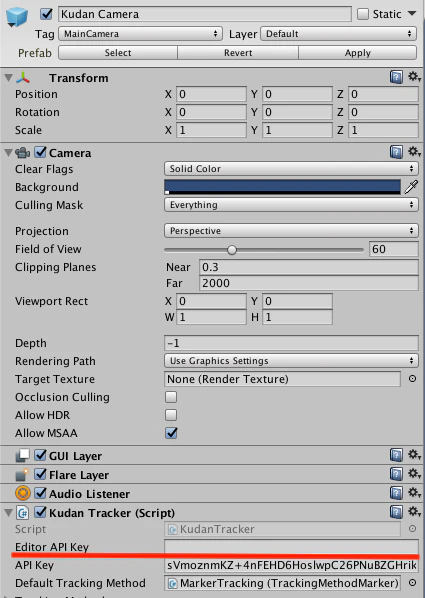Toggle Kudan Camera active checkbox
The width and height of the screenshot is (425, 598).
point(46,14)
